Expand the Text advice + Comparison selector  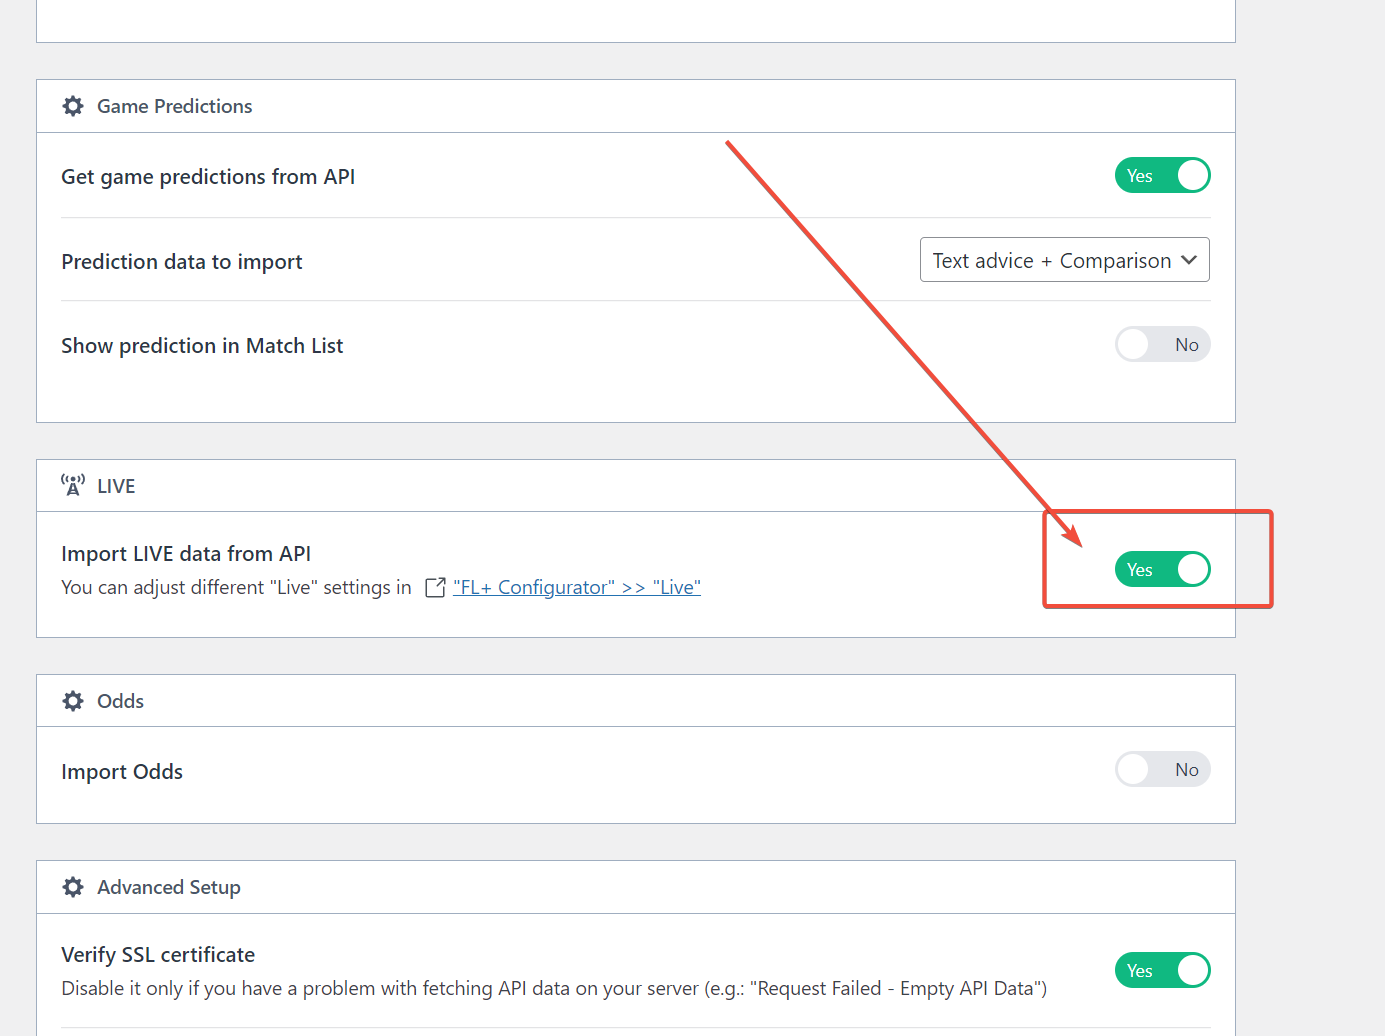click(x=1064, y=260)
